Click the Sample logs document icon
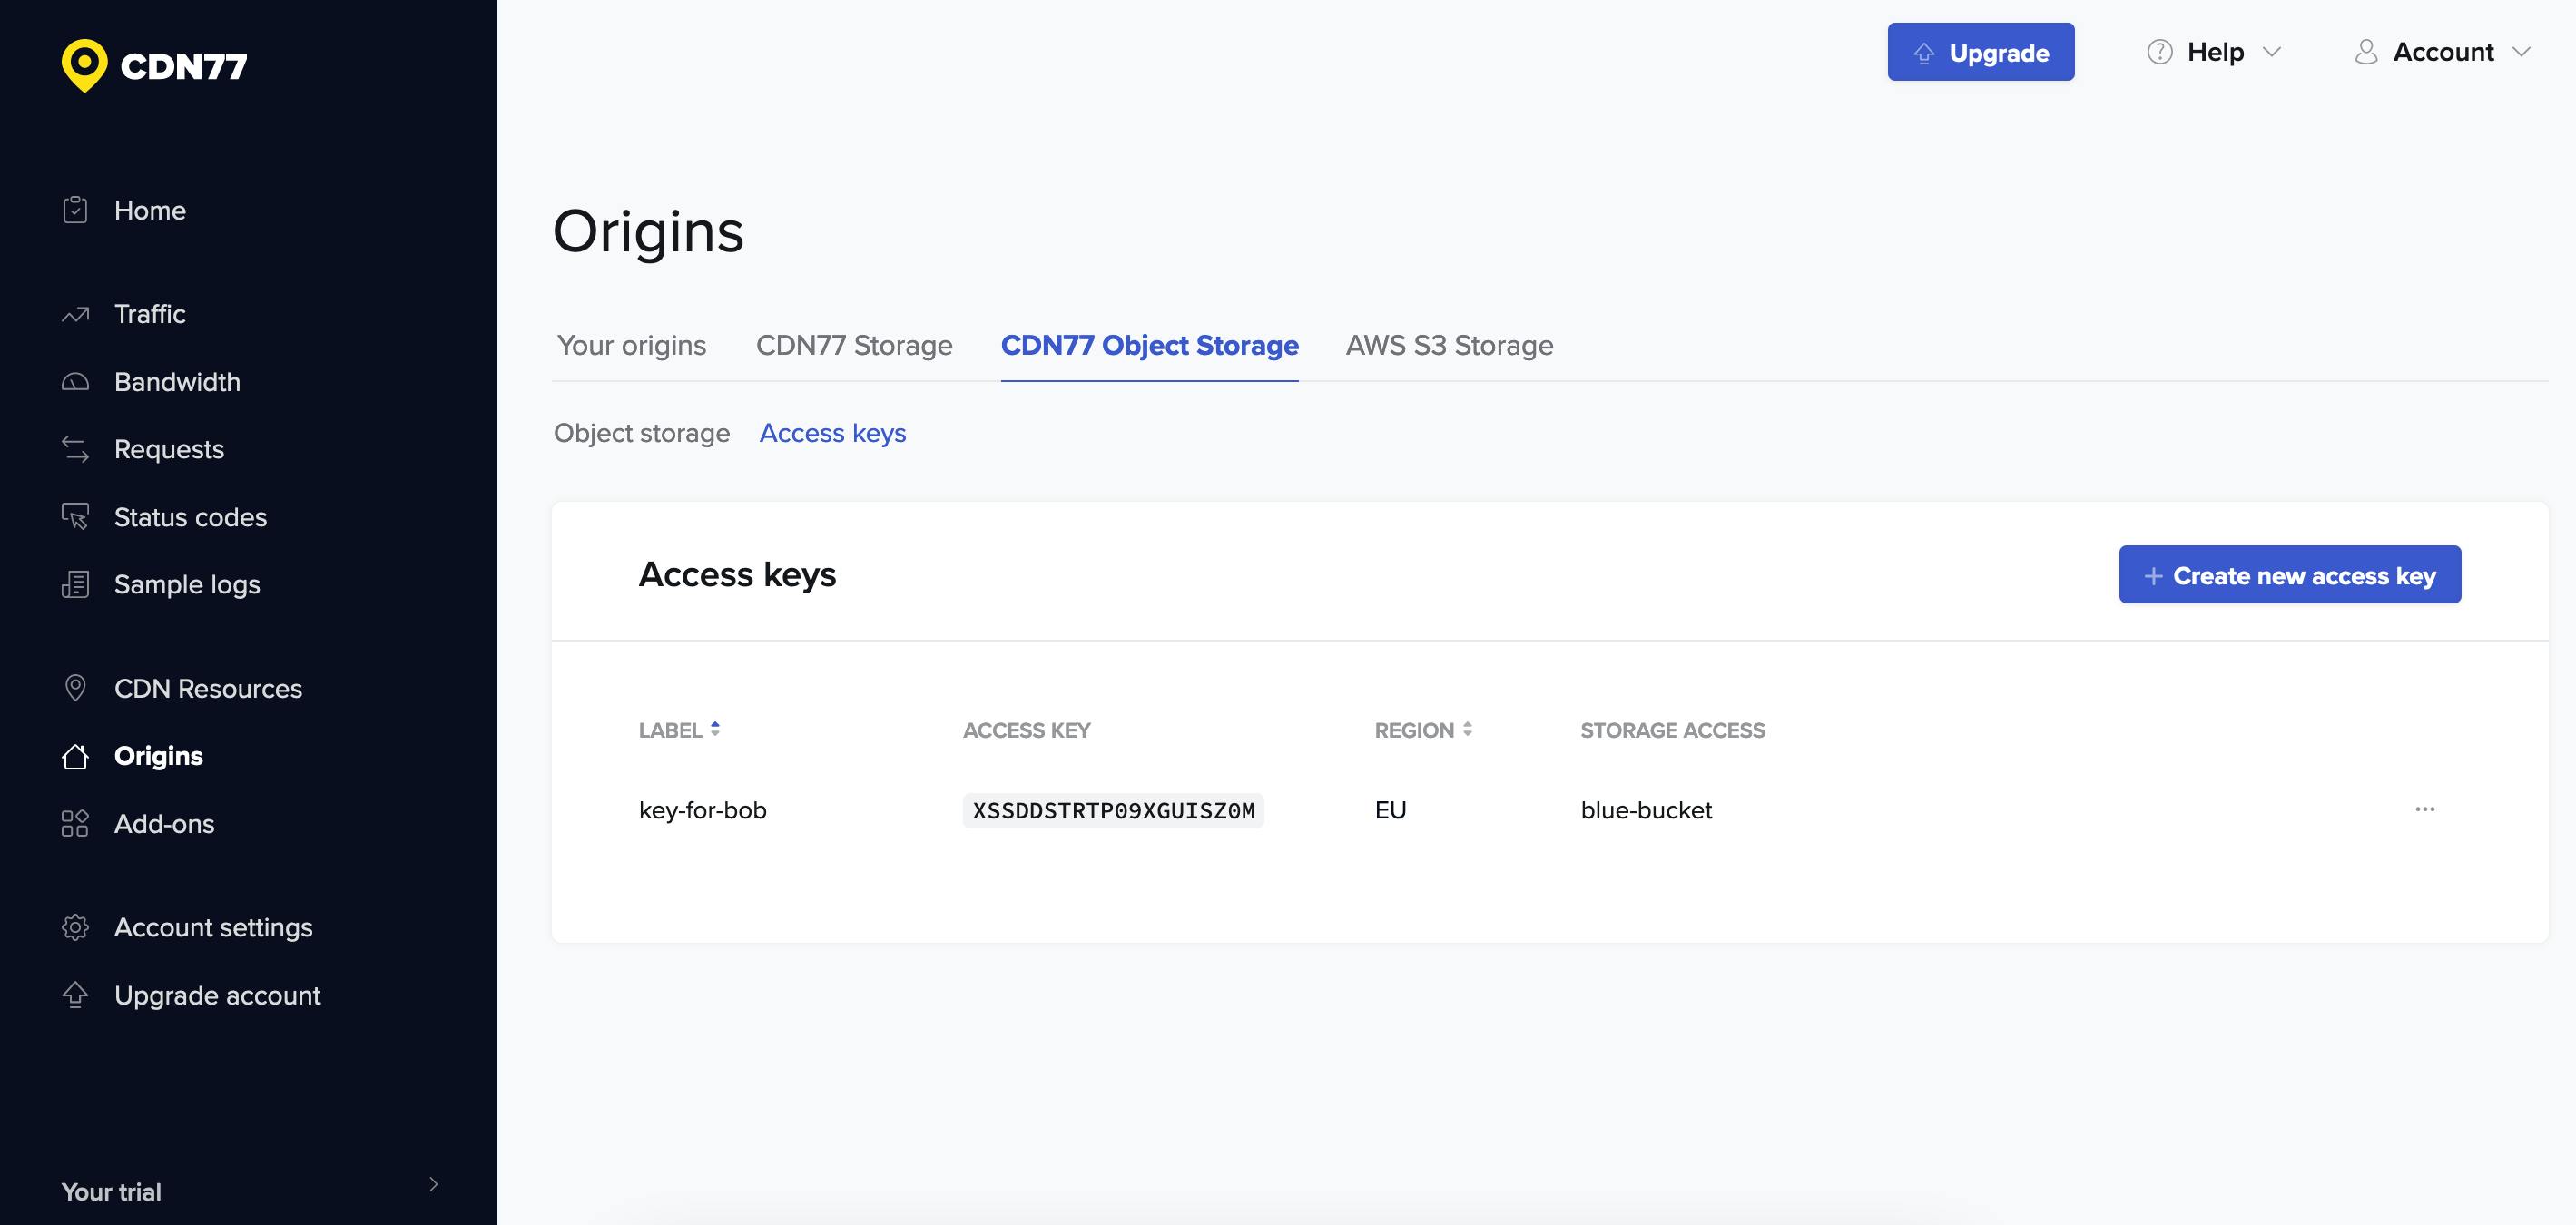This screenshot has width=2576, height=1225. coord(75,584)
